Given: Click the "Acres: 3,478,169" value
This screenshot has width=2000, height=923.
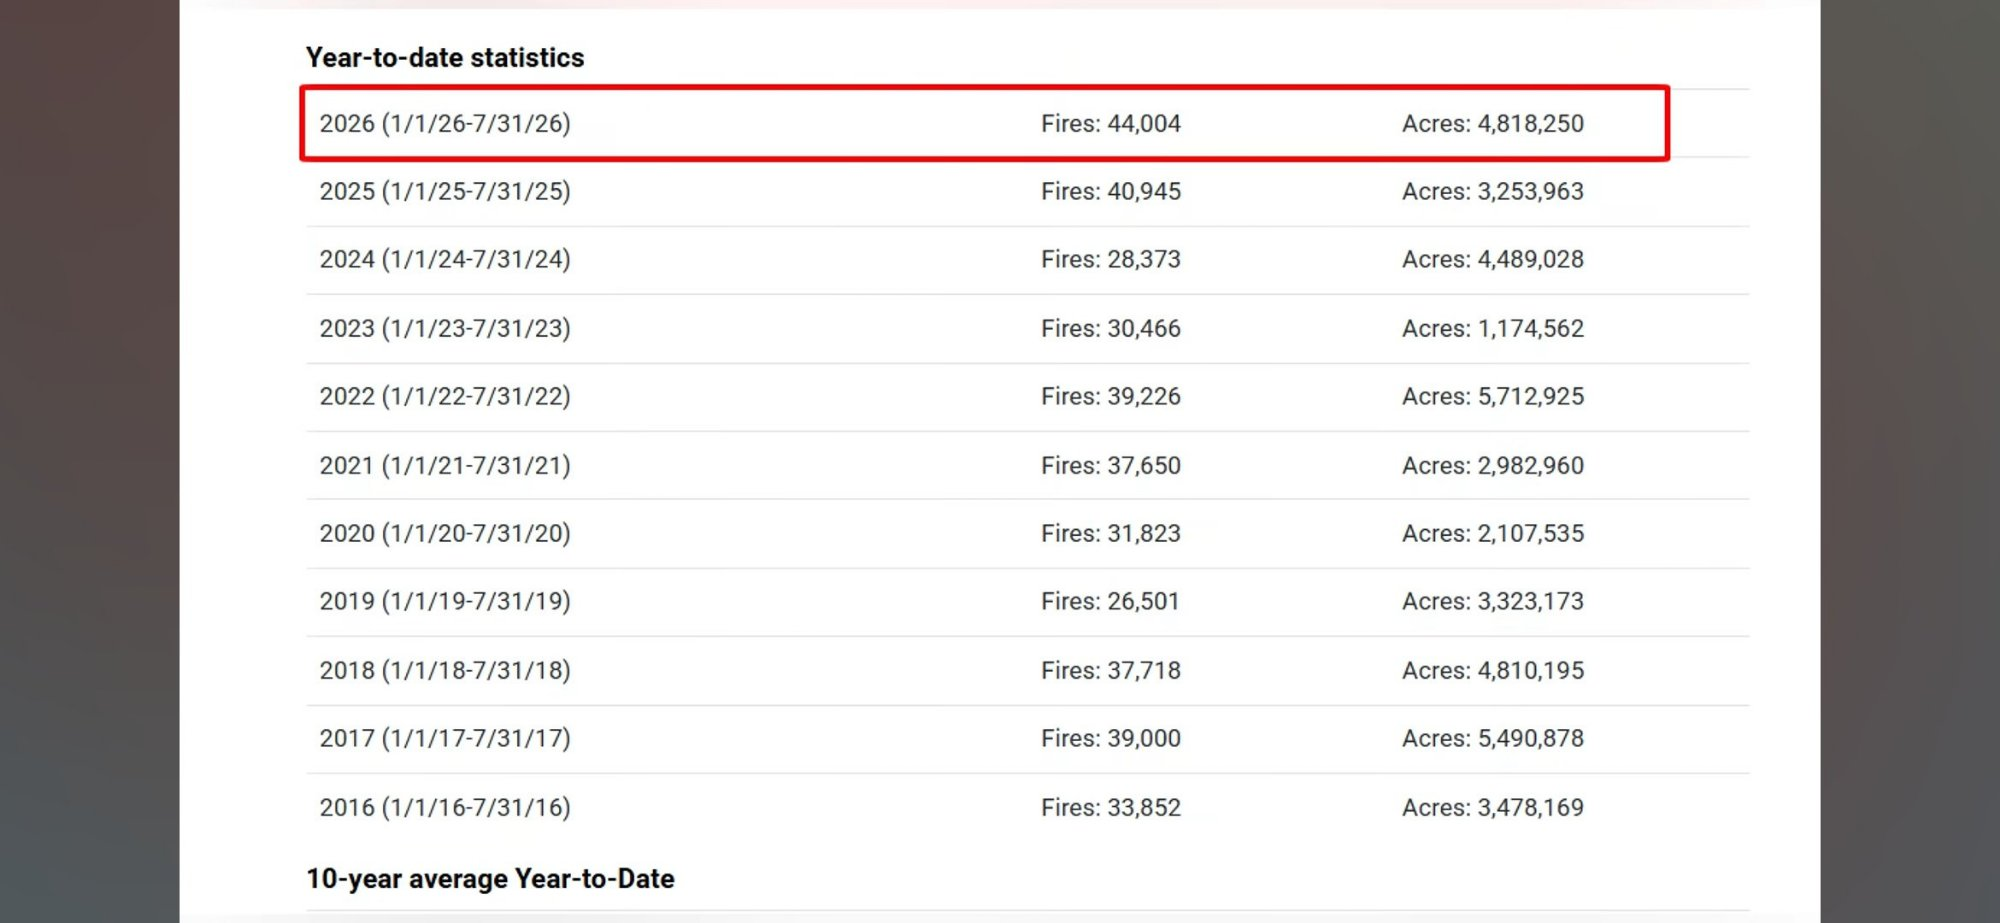Looking at the screenshot, I should pos(1493,807).
